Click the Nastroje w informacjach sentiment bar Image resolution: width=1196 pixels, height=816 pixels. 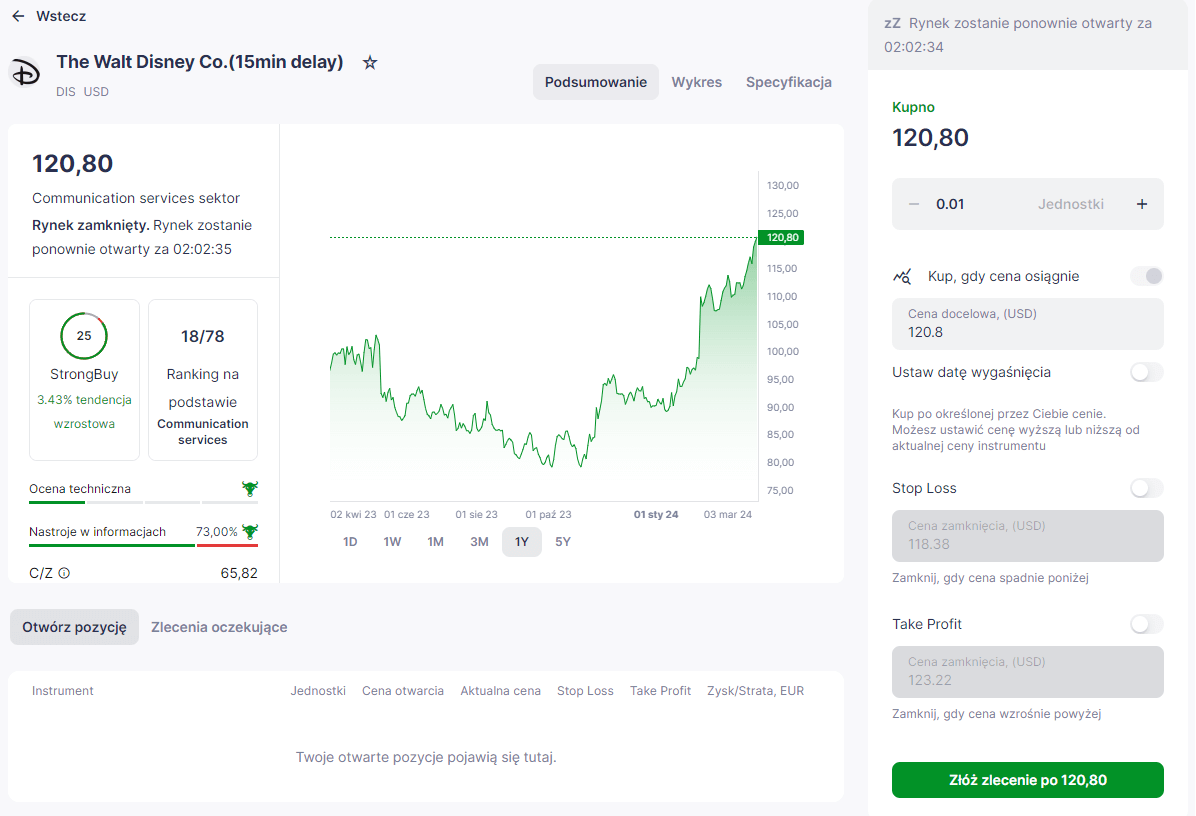[143, 545]
